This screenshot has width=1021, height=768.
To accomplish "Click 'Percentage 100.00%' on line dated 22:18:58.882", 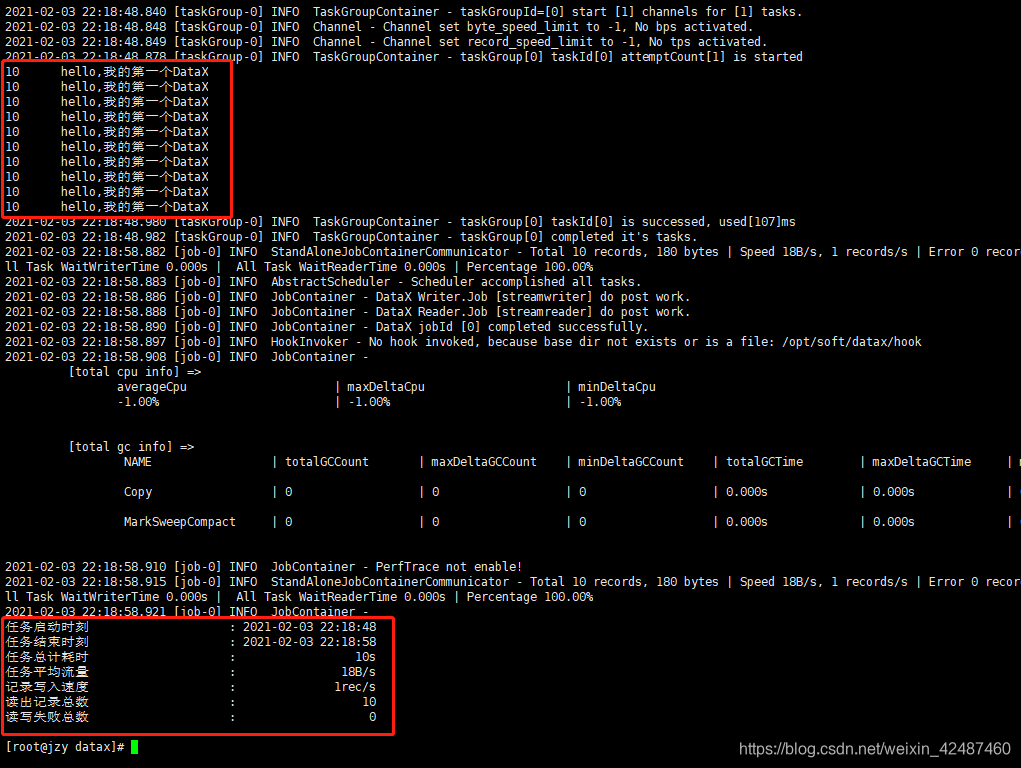I will (x=529, y=267).
